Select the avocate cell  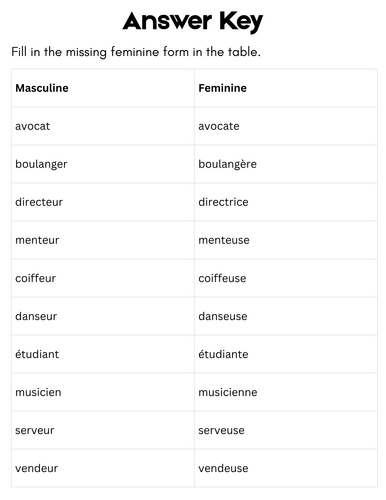[286, 126]
